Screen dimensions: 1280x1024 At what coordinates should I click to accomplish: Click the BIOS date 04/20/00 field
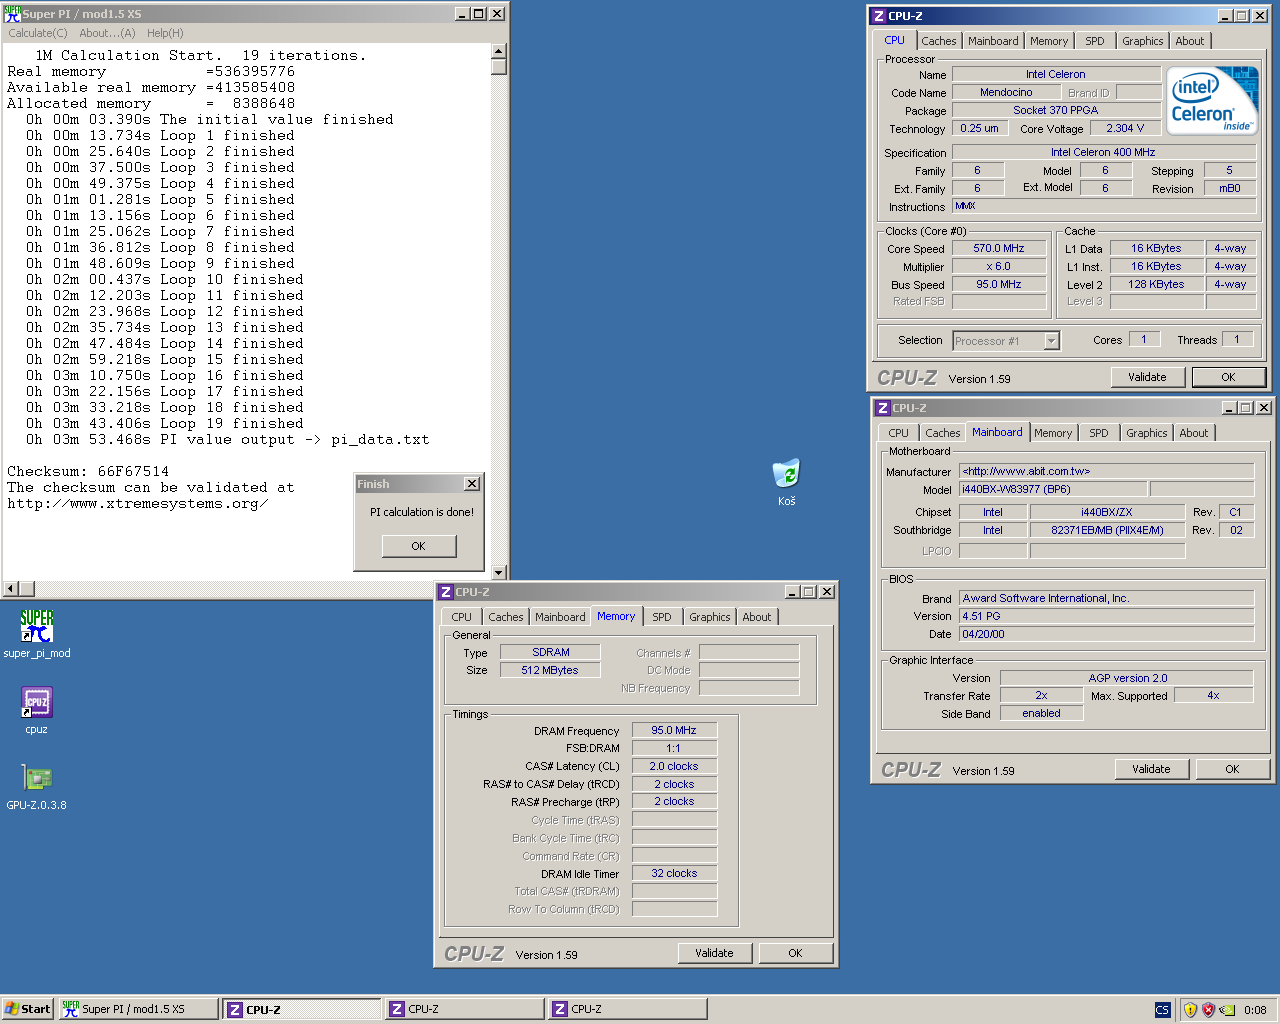[x=1107, y=634]
